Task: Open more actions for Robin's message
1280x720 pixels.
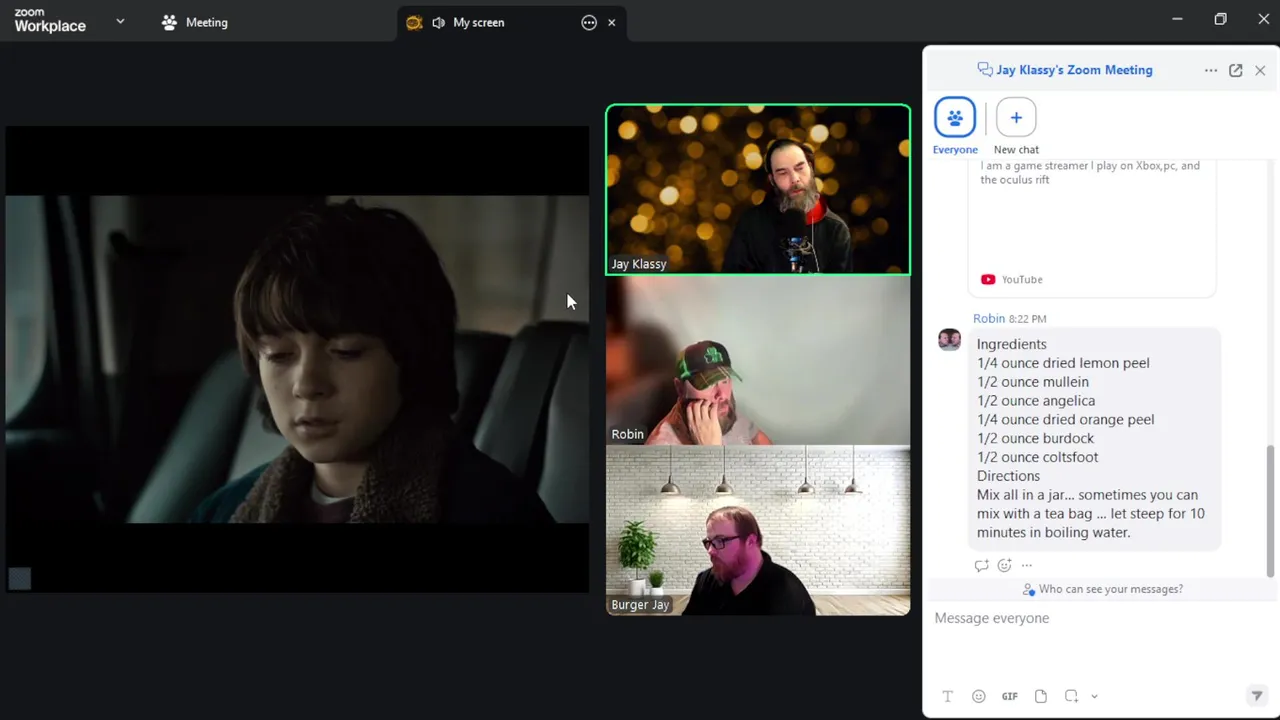Action: point(1027,565)
